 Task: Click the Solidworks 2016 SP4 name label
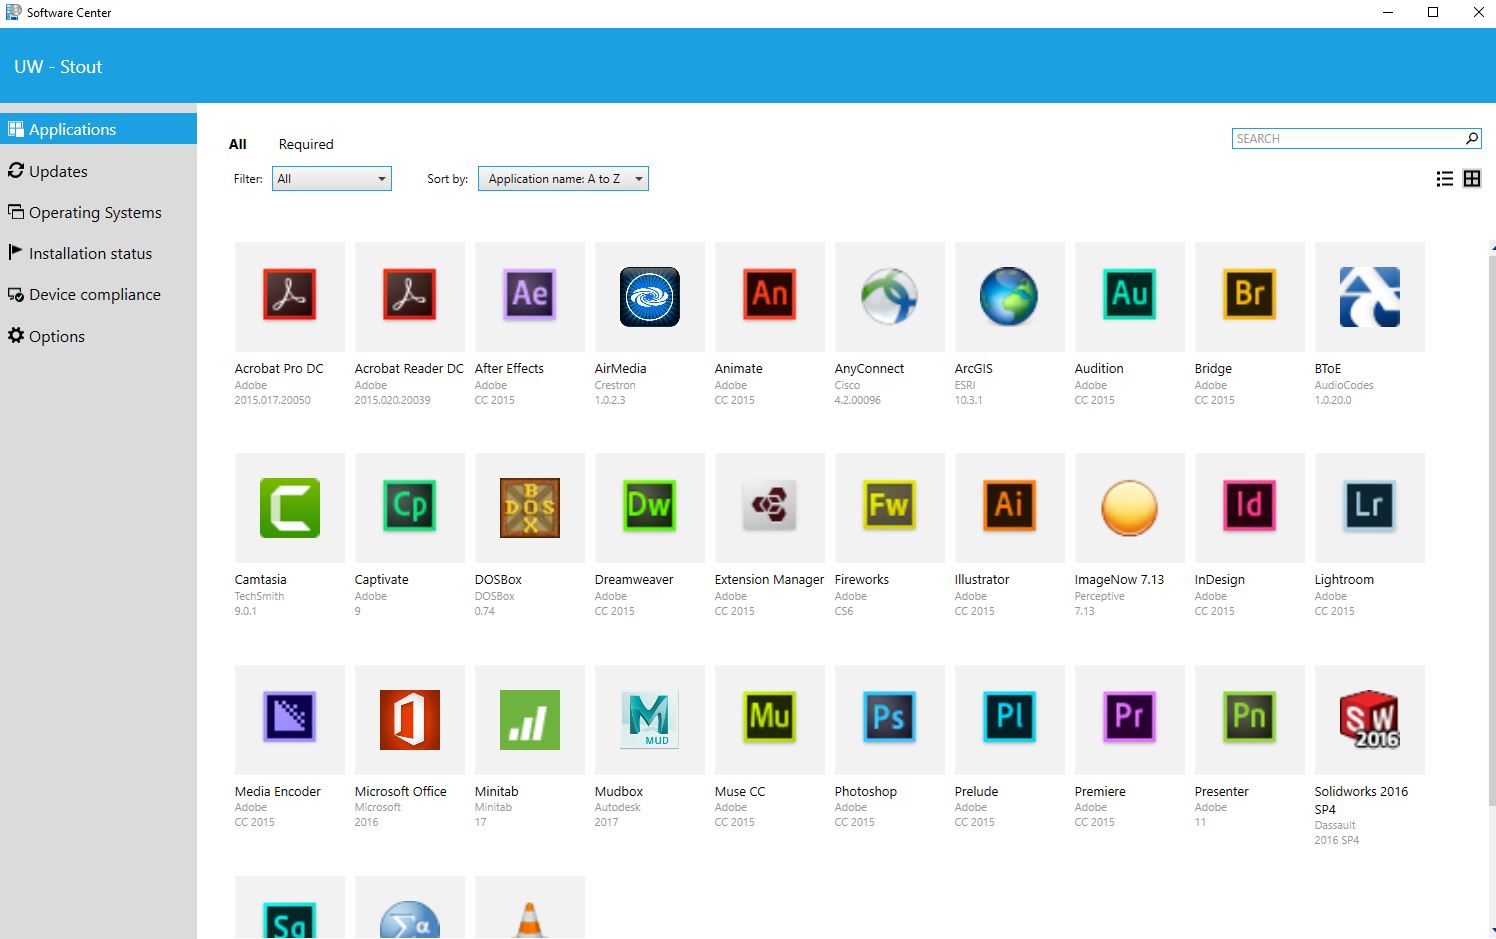tap(1361, 800)
